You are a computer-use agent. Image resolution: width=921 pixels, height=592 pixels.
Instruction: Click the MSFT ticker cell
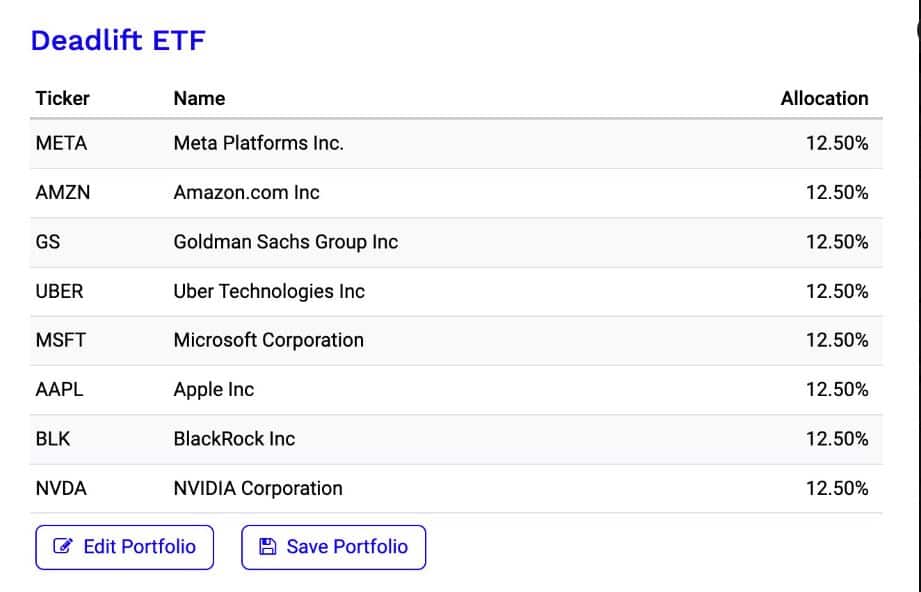(60, 340)
